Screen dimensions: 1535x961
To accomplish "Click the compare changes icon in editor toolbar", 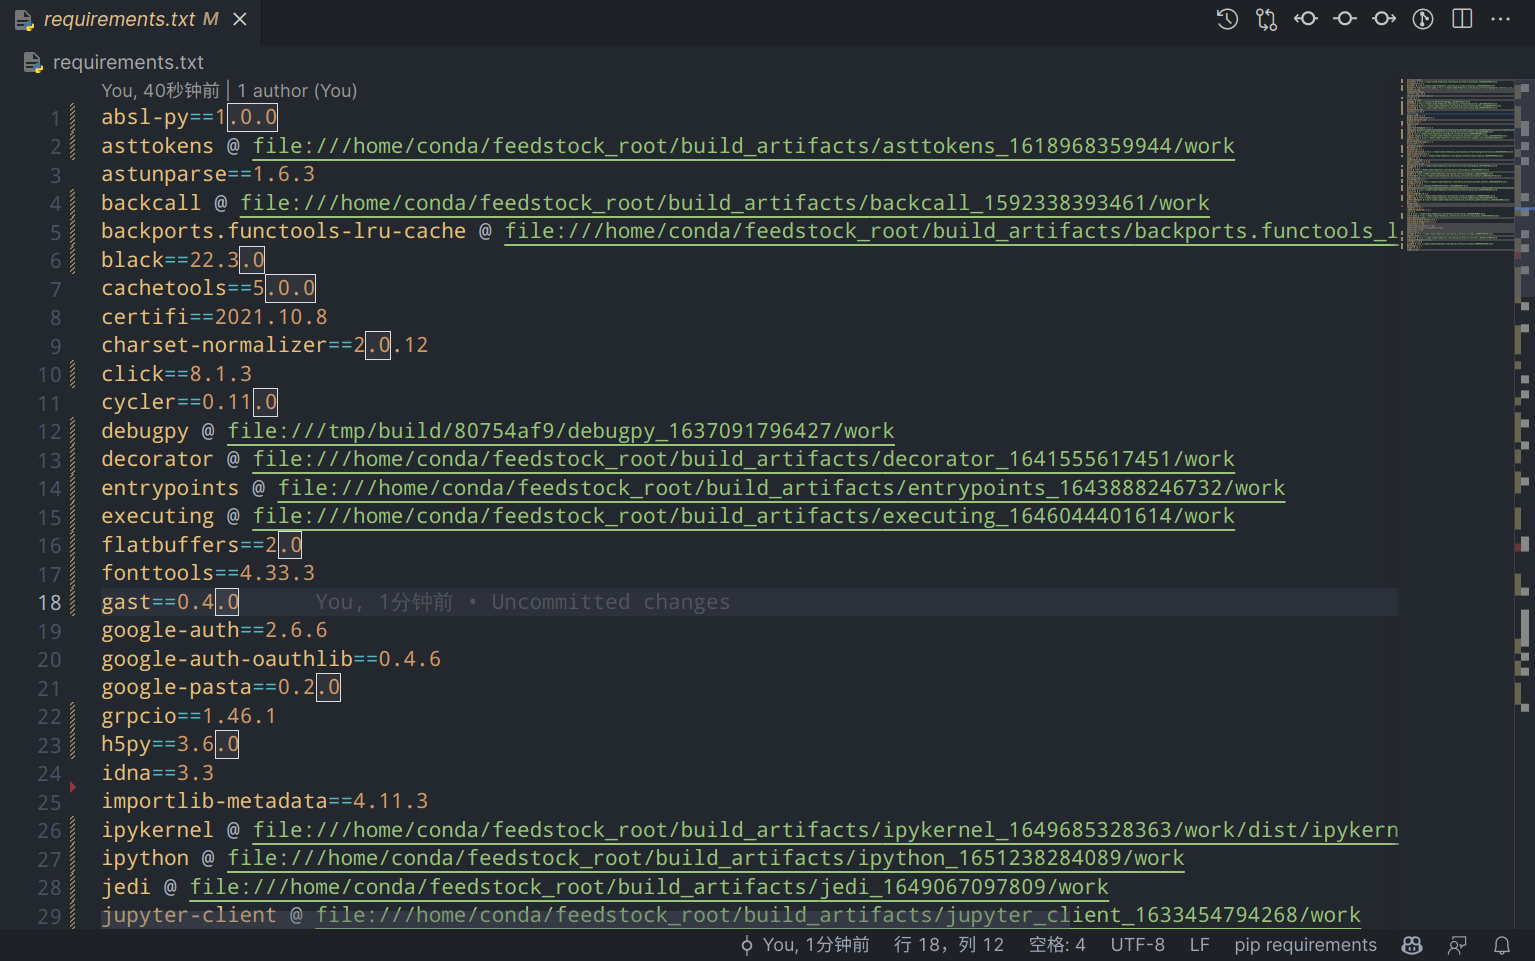I will click(x=1266, y=19).
